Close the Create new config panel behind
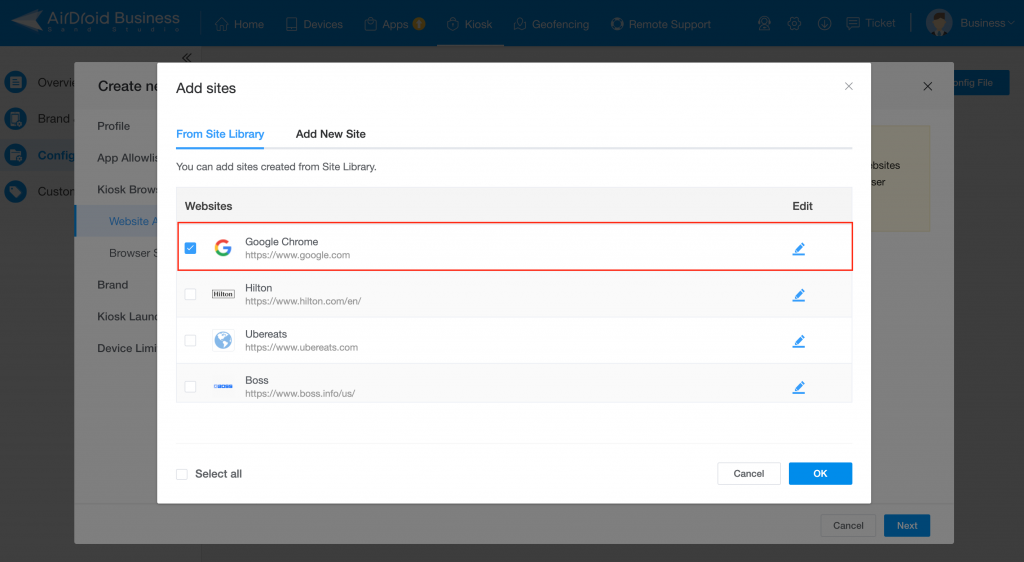This screenshot has height=562, width=1024. click(927, 86)
